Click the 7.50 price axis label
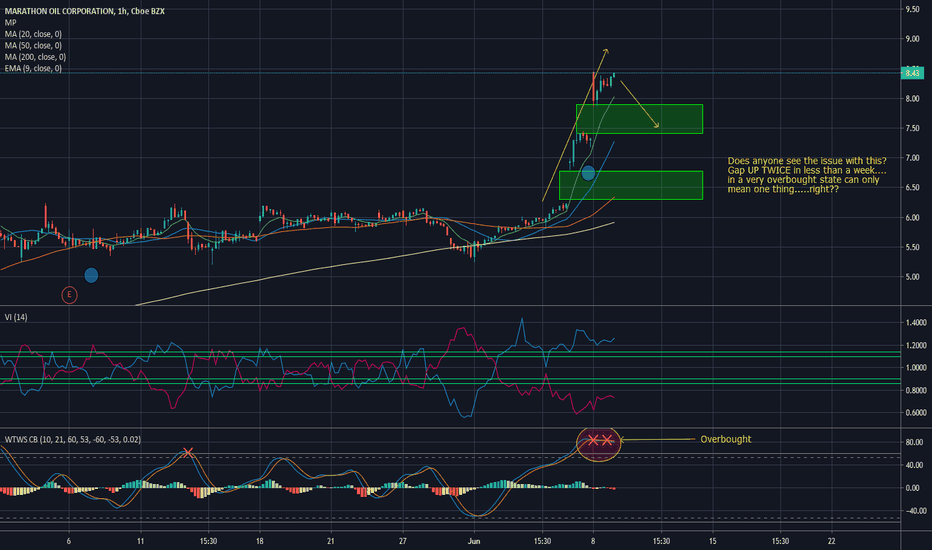 (912, 128)
